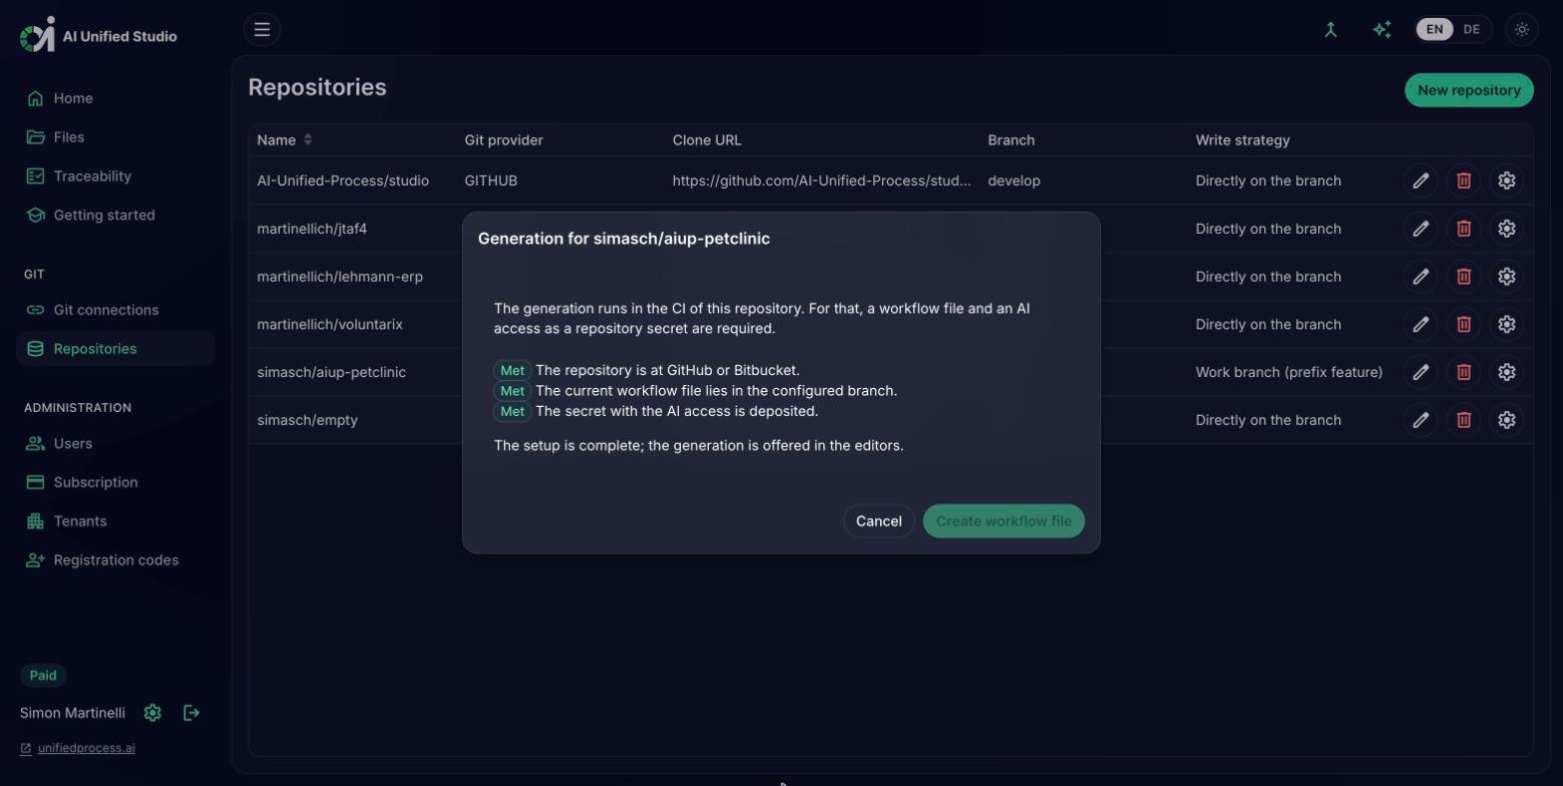Image resolution: width=1563 pixels, height=786 pixels.
Task: Open user settings gear next to Simon Martinelli
Action: (152, 713)
